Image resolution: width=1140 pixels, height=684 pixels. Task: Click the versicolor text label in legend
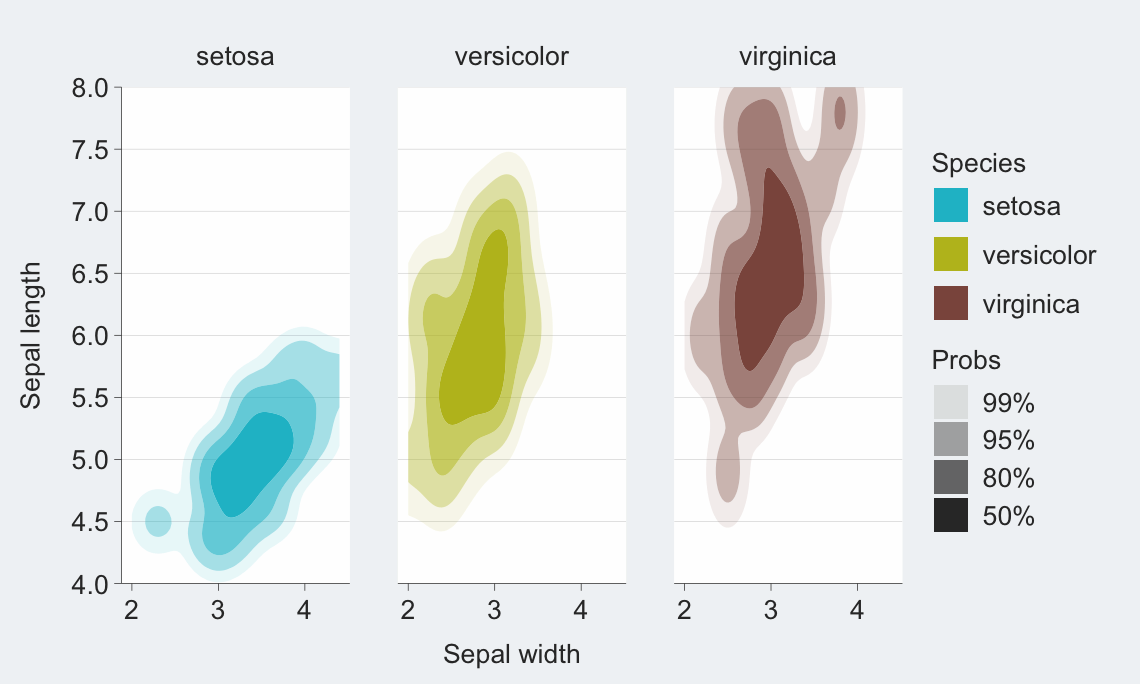click(1039, 254)
